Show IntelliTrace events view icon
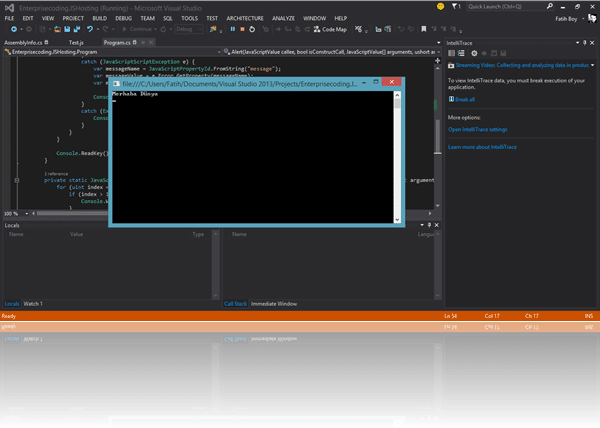This screenshot has width=600, height=428. pyautogui.click(x=452, y=53)
